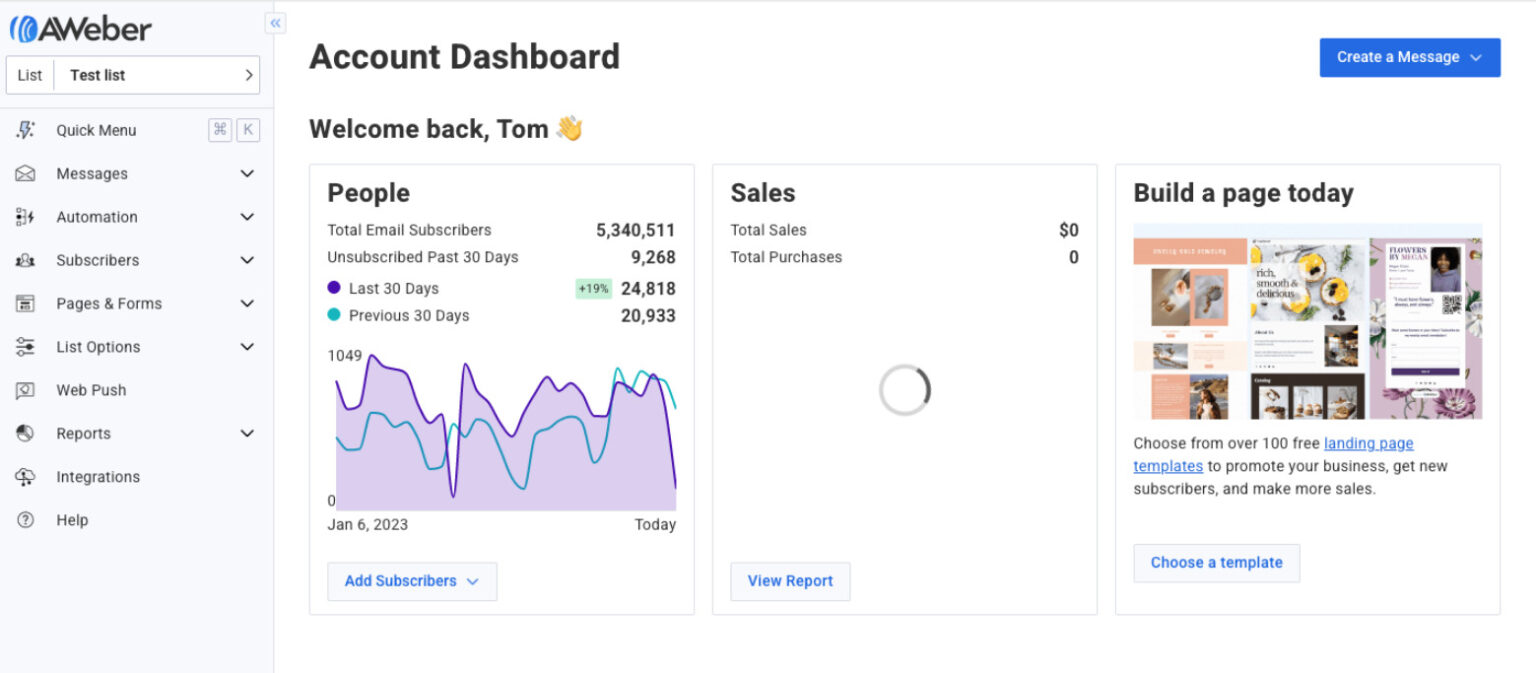Click the List Options sliders icon
The image size is (1536, 673).
point(25,347)
